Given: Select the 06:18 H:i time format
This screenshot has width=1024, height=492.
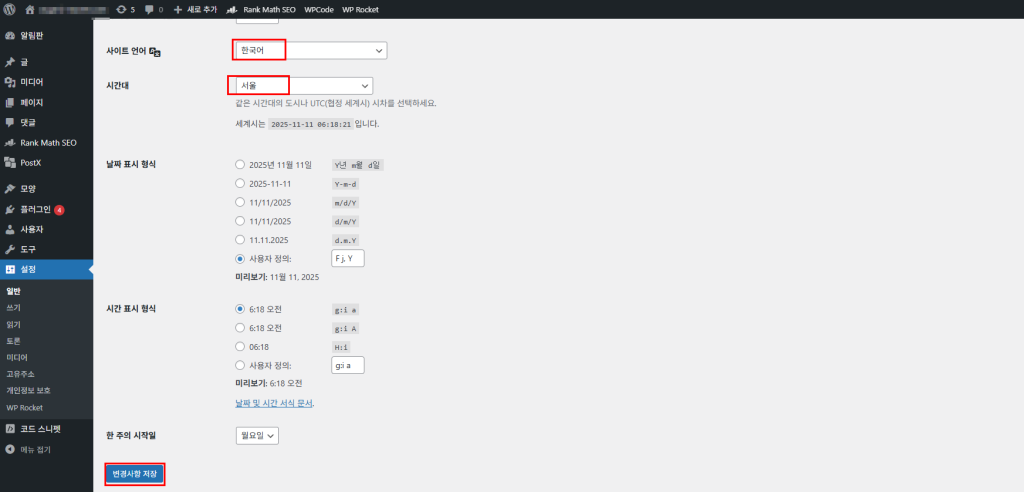Looking at the screenshot, I should (240, 347).
